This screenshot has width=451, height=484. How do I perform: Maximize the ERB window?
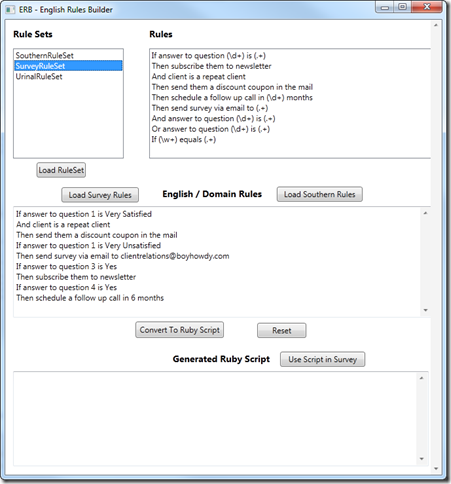pyautogui.click(x=402, y=7)
